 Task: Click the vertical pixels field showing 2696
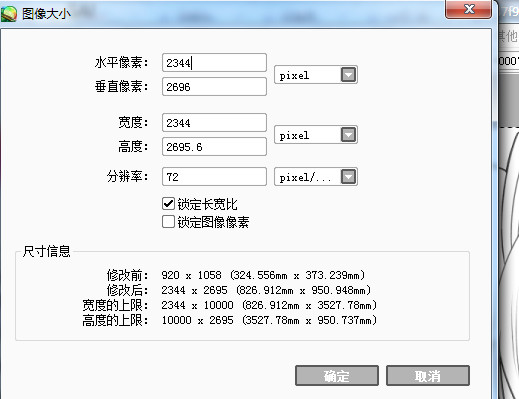(214, 87)
